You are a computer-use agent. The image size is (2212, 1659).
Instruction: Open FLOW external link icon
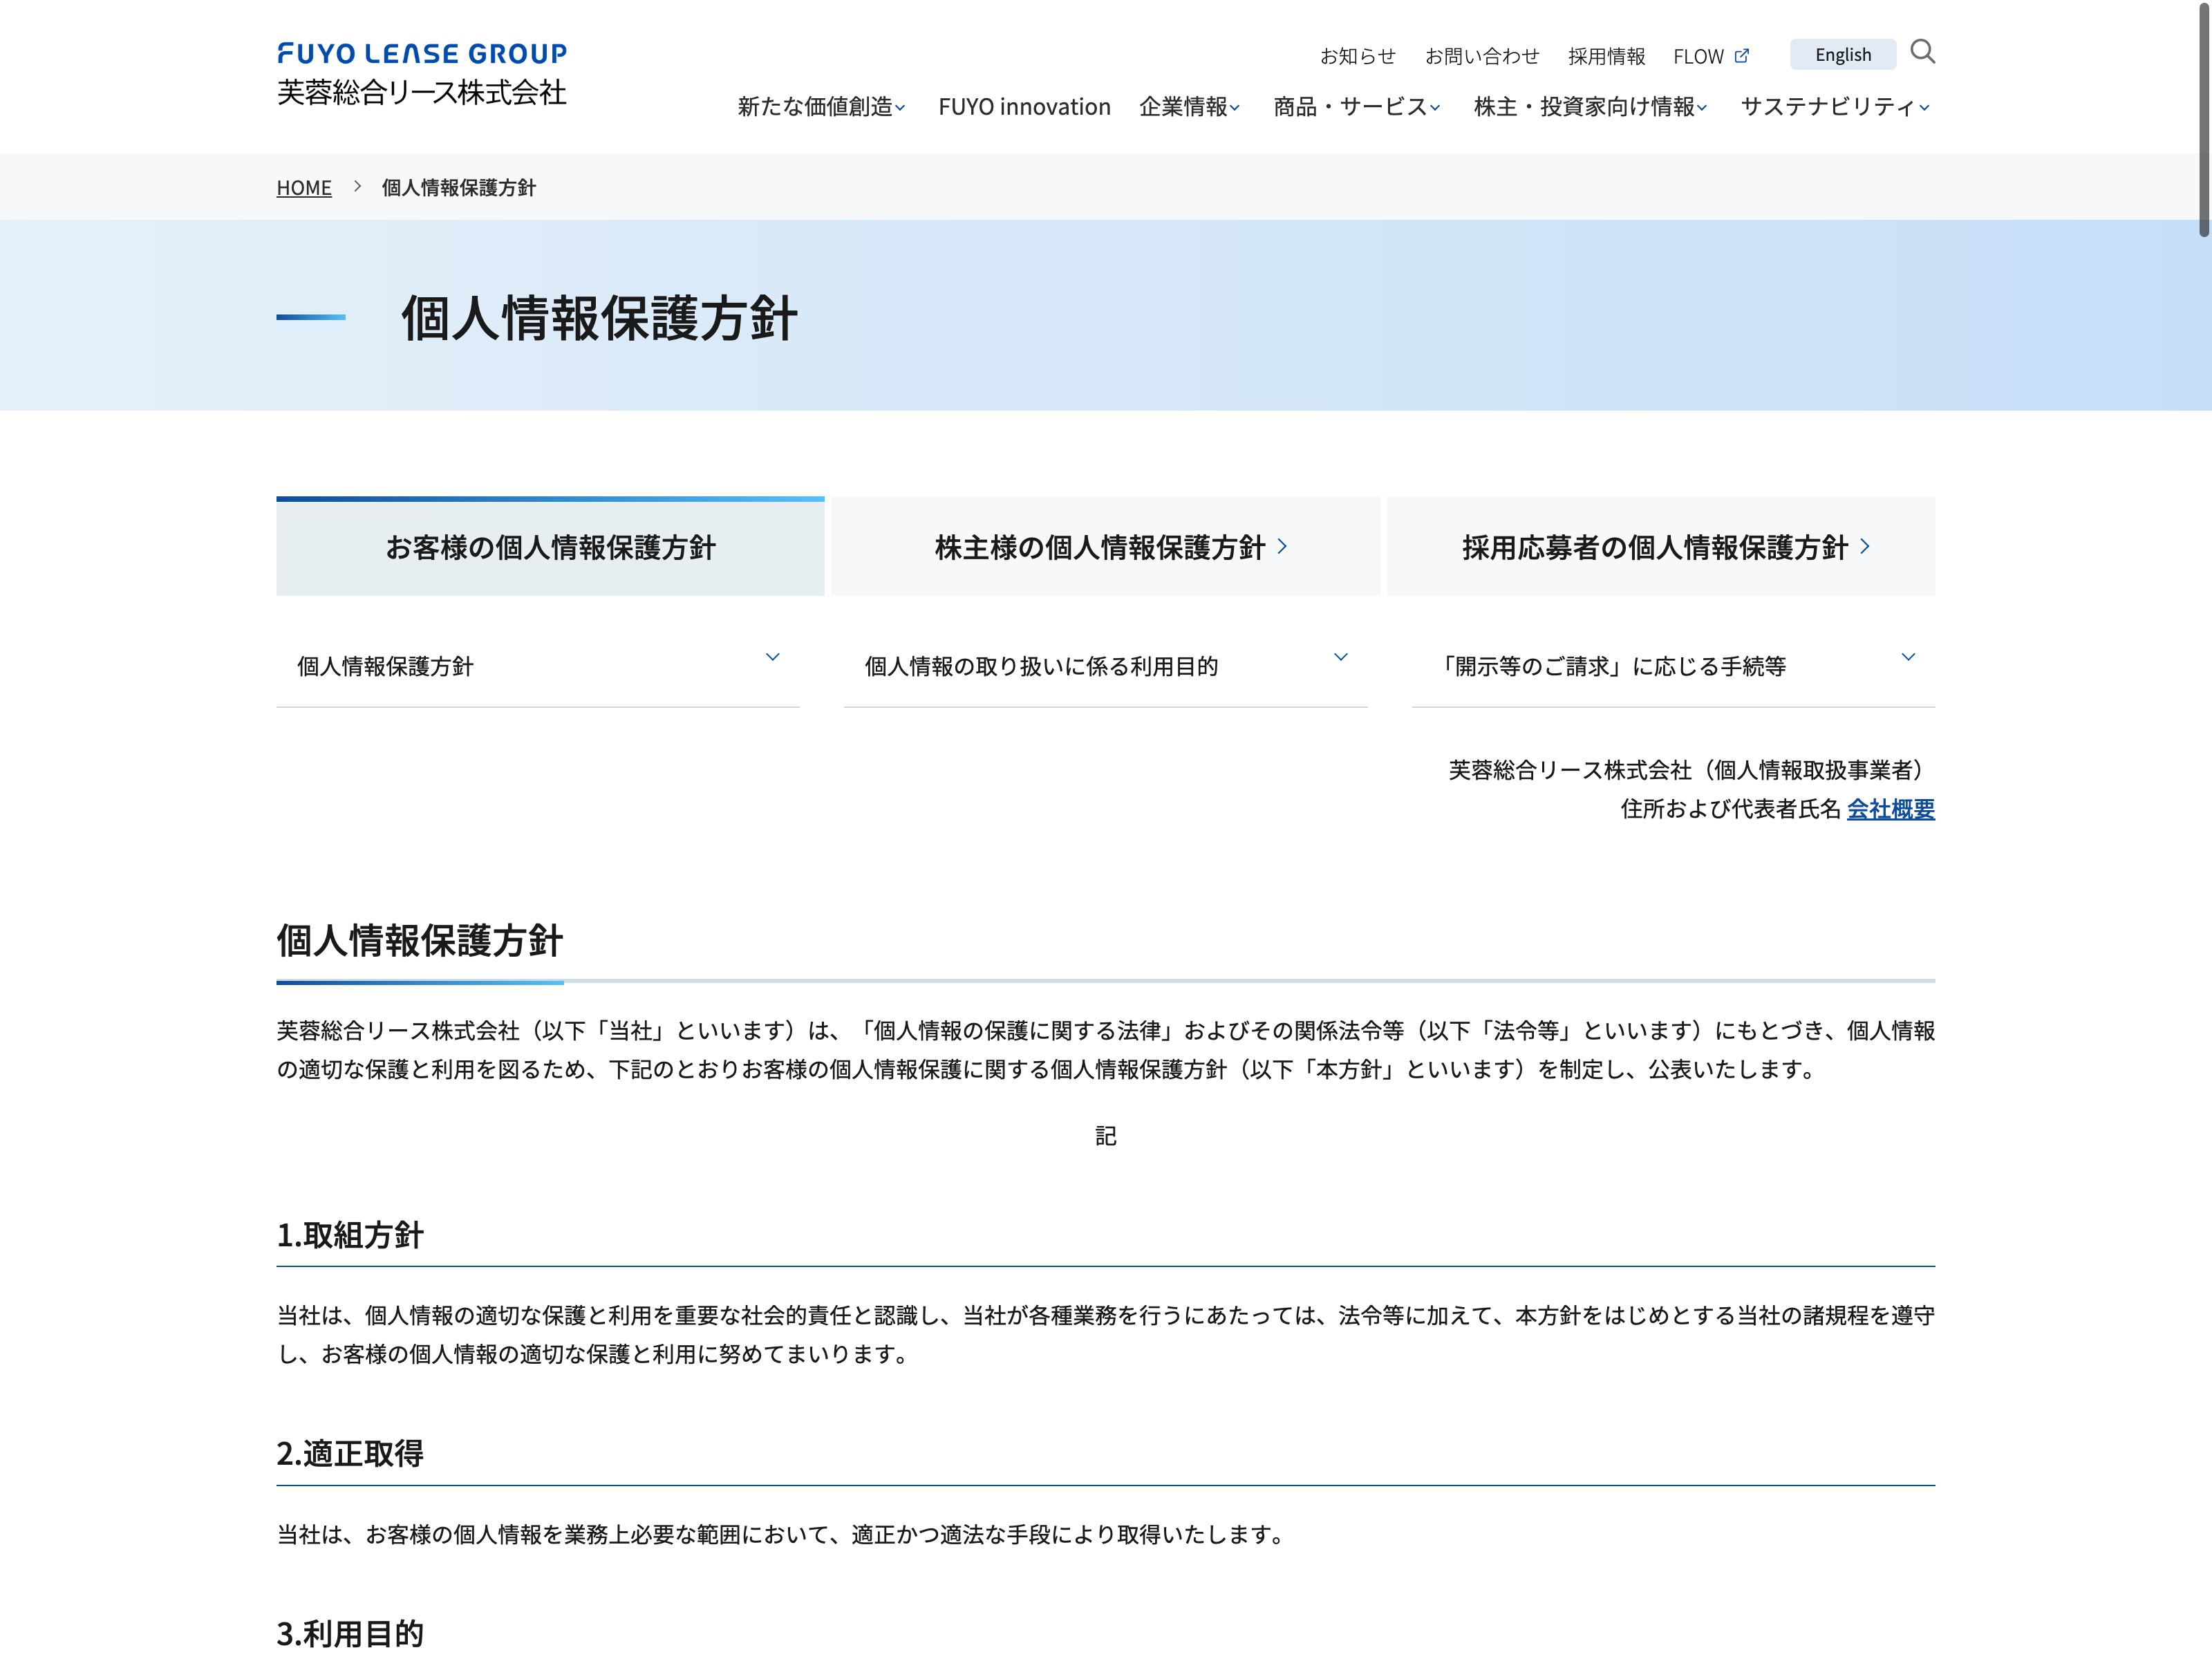click(x=1741, y=56)
